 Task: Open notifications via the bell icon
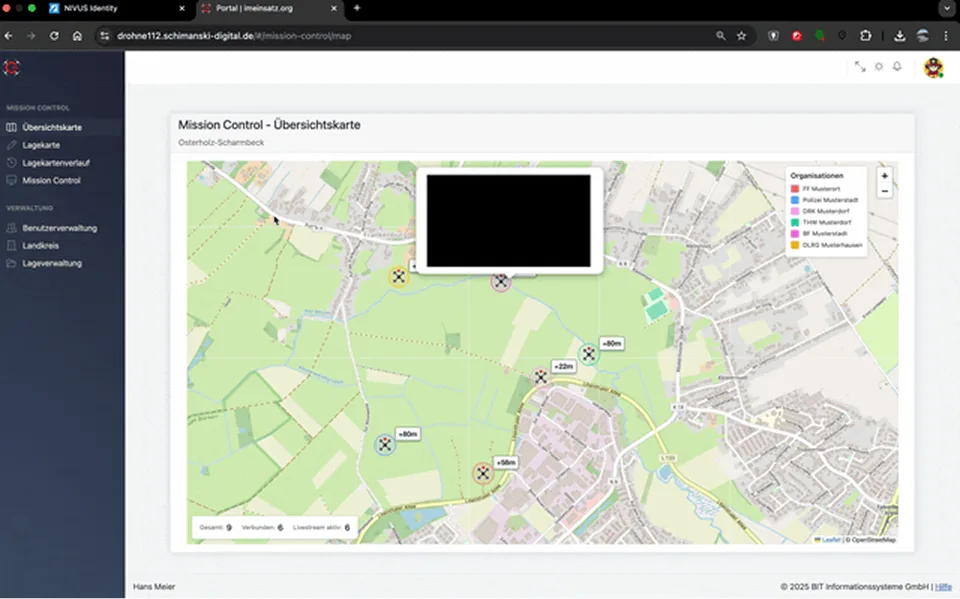(x=897, y=66)
